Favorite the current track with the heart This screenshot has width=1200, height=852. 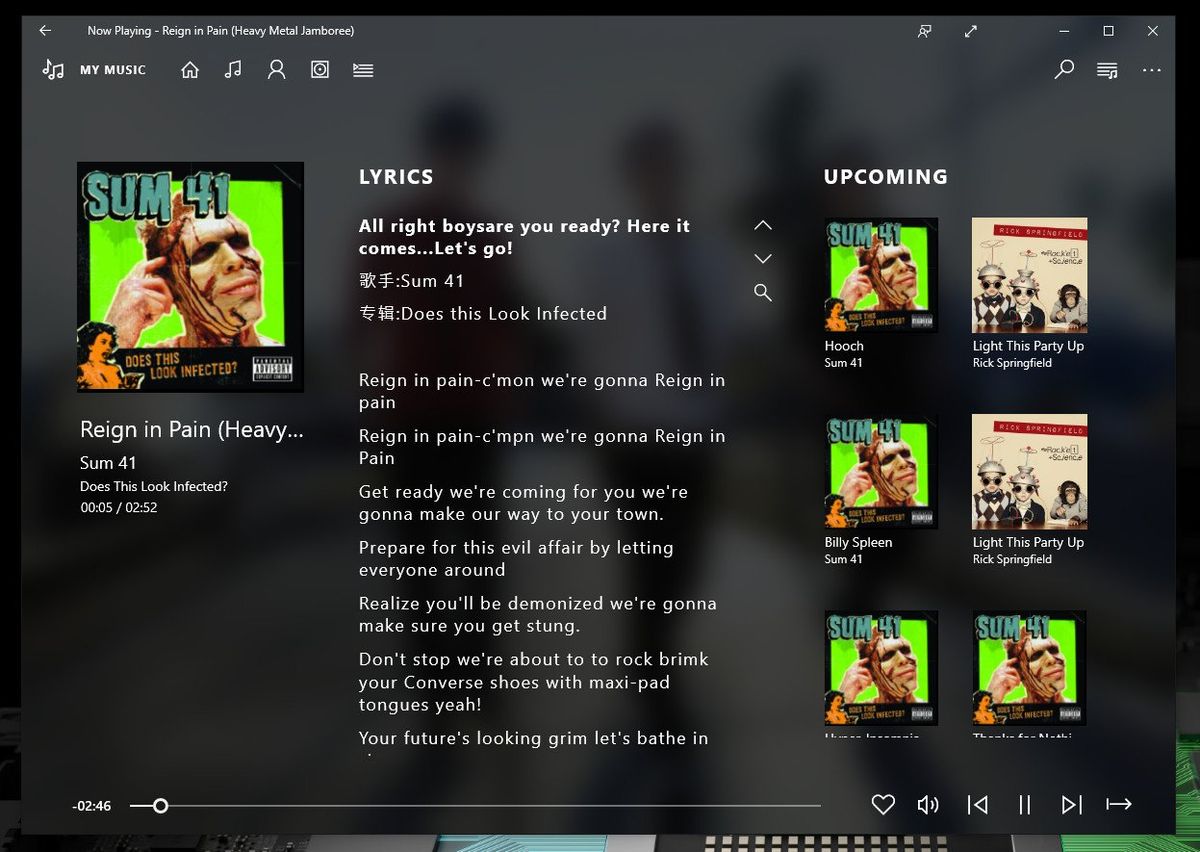tap(883, 804)
